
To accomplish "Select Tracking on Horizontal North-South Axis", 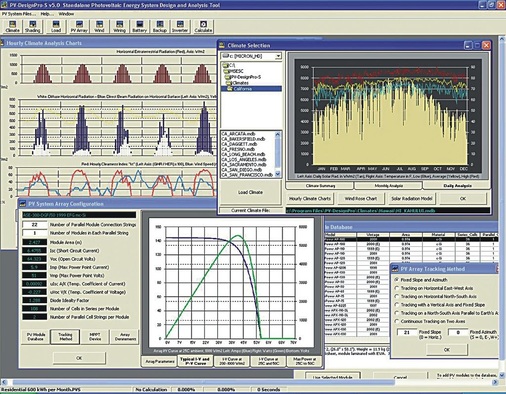I will tap(397, 296).
